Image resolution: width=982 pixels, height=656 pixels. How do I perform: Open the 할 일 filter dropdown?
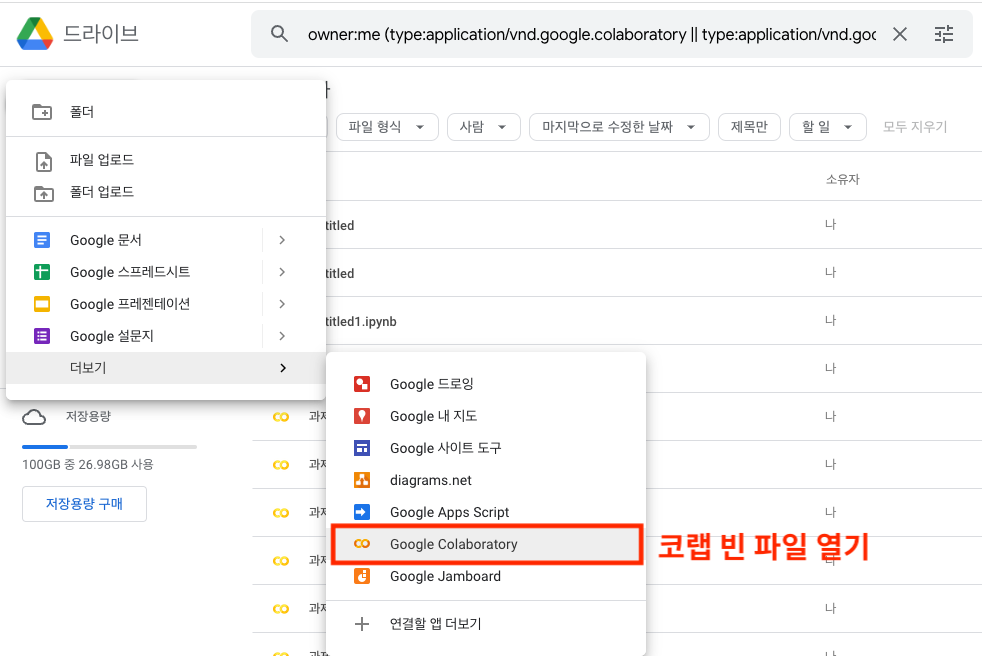827,127
